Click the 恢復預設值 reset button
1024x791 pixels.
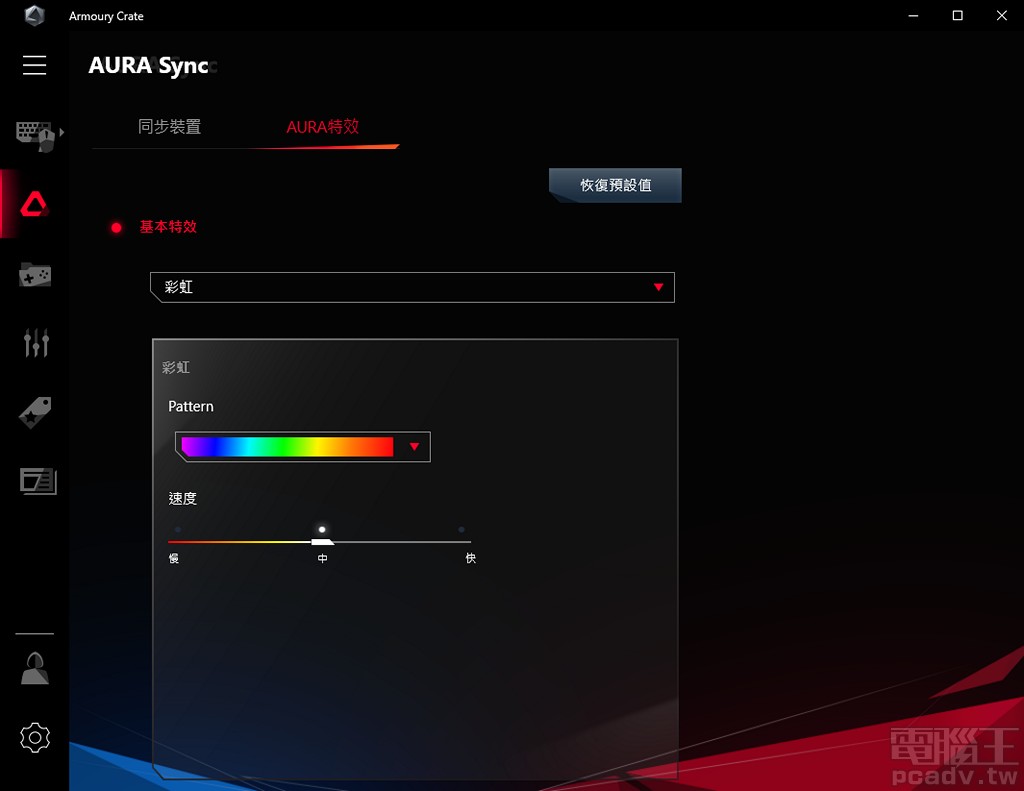click(614, 185)
